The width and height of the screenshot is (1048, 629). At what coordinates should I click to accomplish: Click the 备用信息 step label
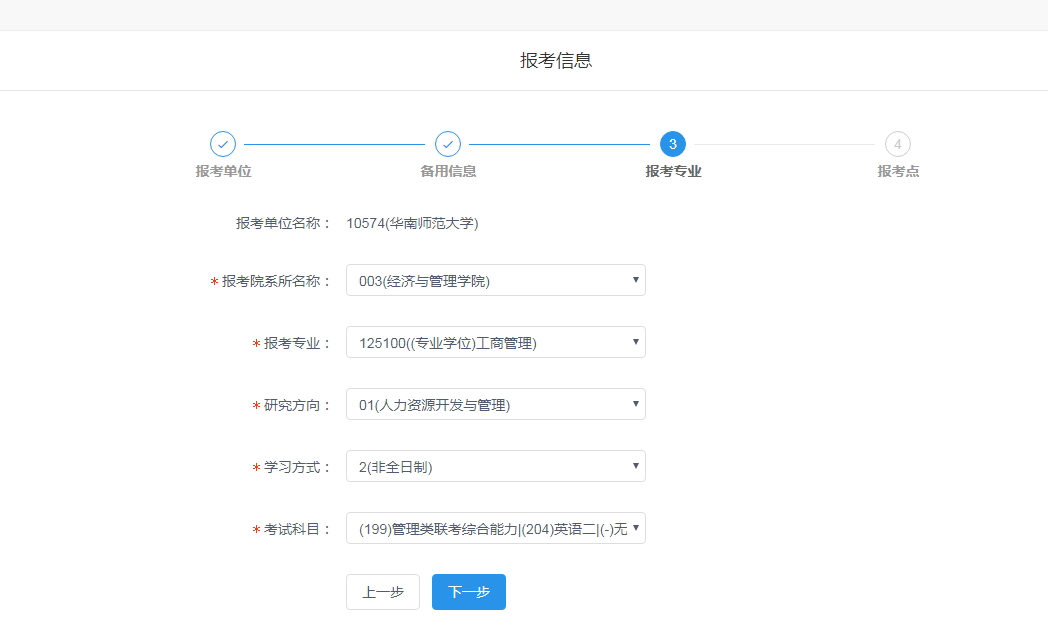pos(447,170)
